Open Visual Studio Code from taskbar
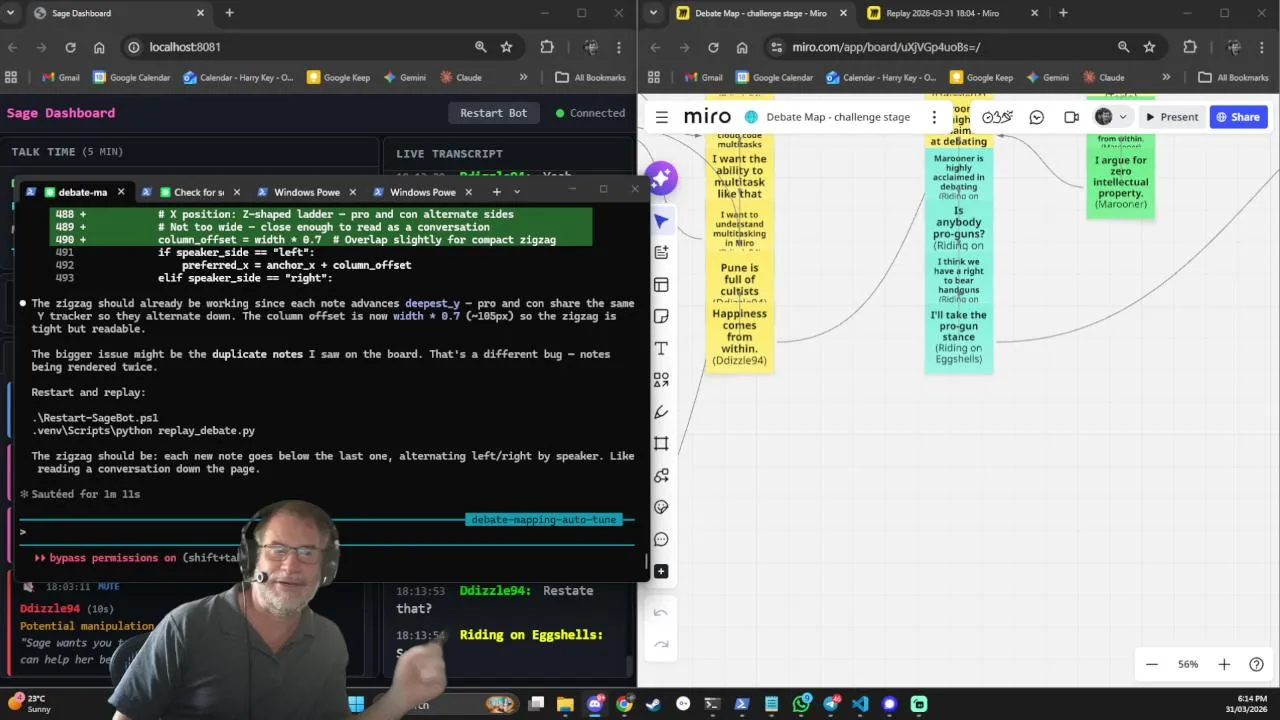 [x=860, y=704]
